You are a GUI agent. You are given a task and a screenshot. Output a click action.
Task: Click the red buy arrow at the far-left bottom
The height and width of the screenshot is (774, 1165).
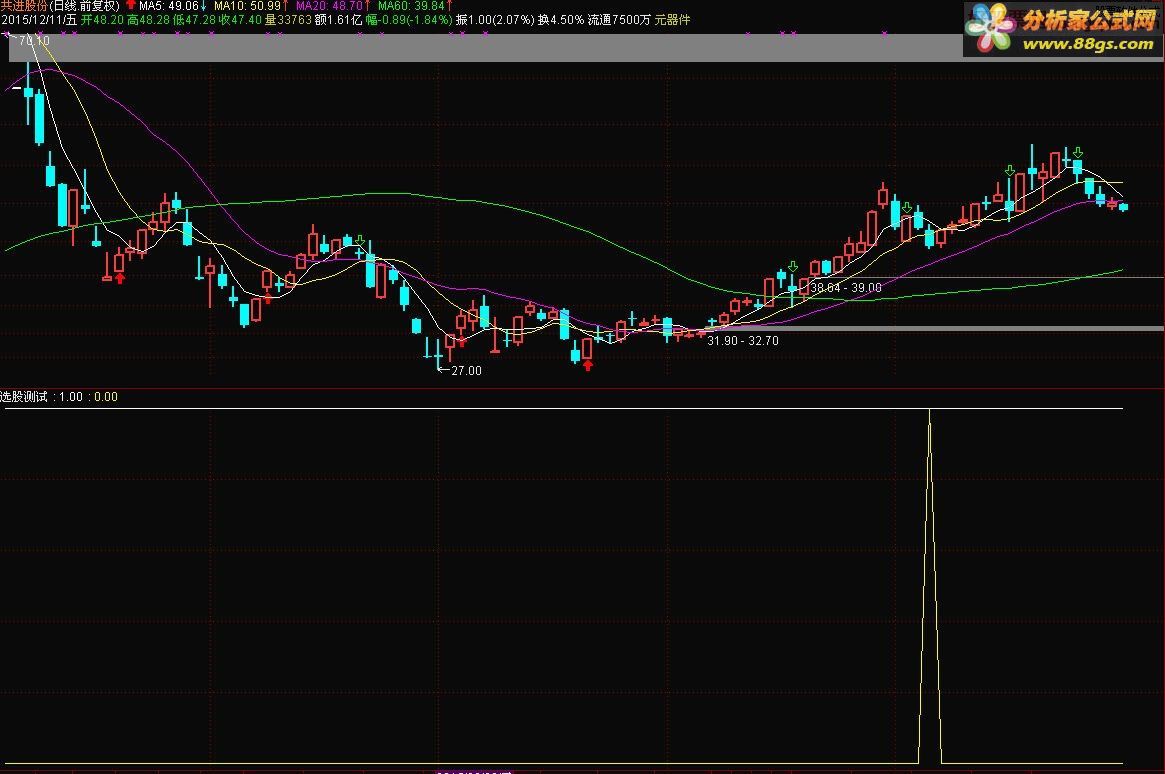click(120, 278)
